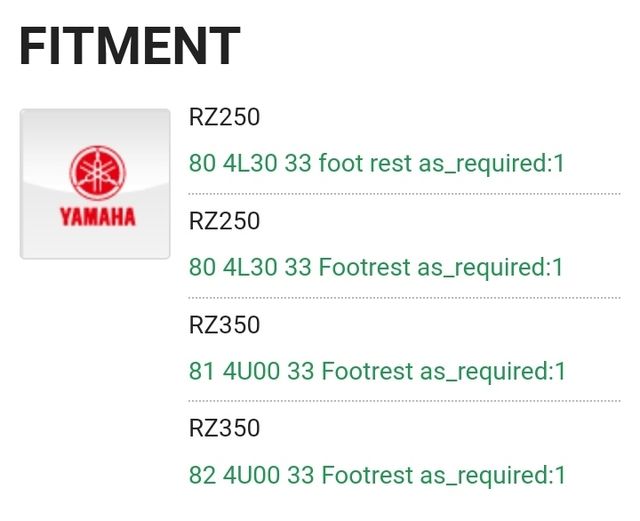Select RZ350 label above the 82 4U00 entry
The height and width of the screenshot is (521, 640).
(x=224, y=428)
